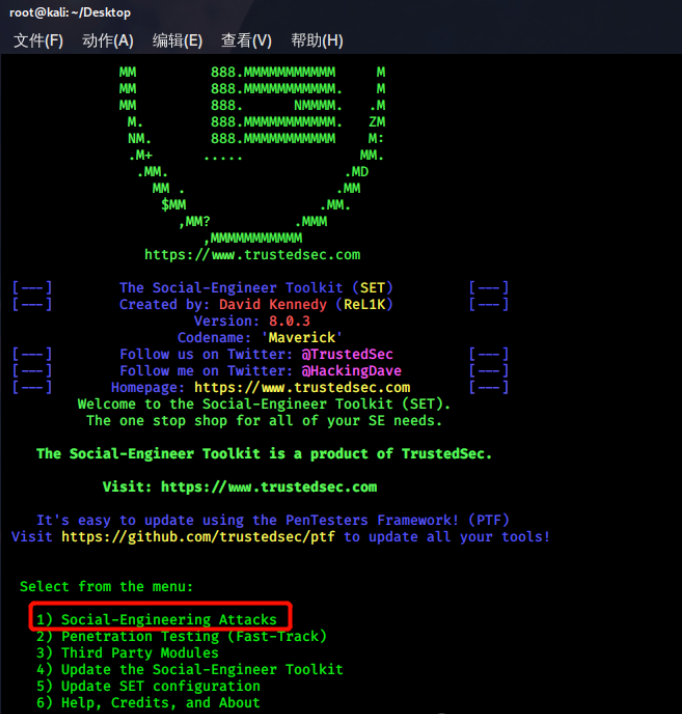This screenshot has height=714, width=682.
Task: Click 'product of TrustedSec' bold line
Action: pyautogui.click(x=264, y=454)
